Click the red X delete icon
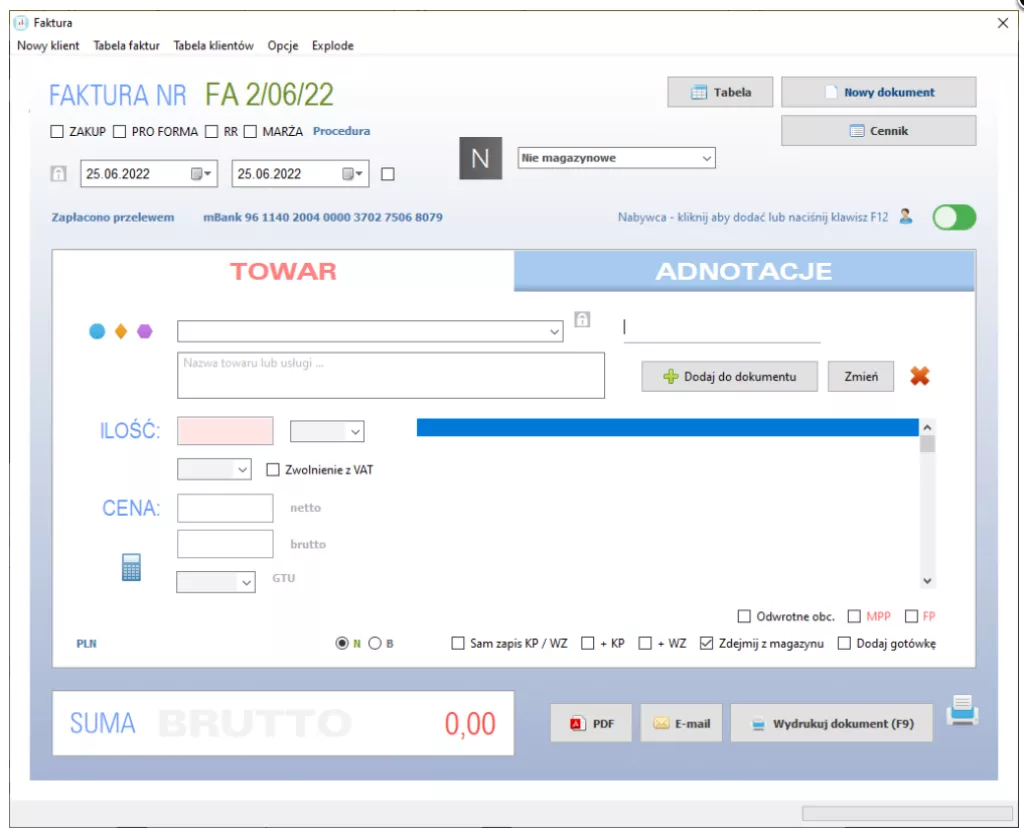The height and width of the screenshot is (836, 1024). pyautogui.click(x=920, y=376)
